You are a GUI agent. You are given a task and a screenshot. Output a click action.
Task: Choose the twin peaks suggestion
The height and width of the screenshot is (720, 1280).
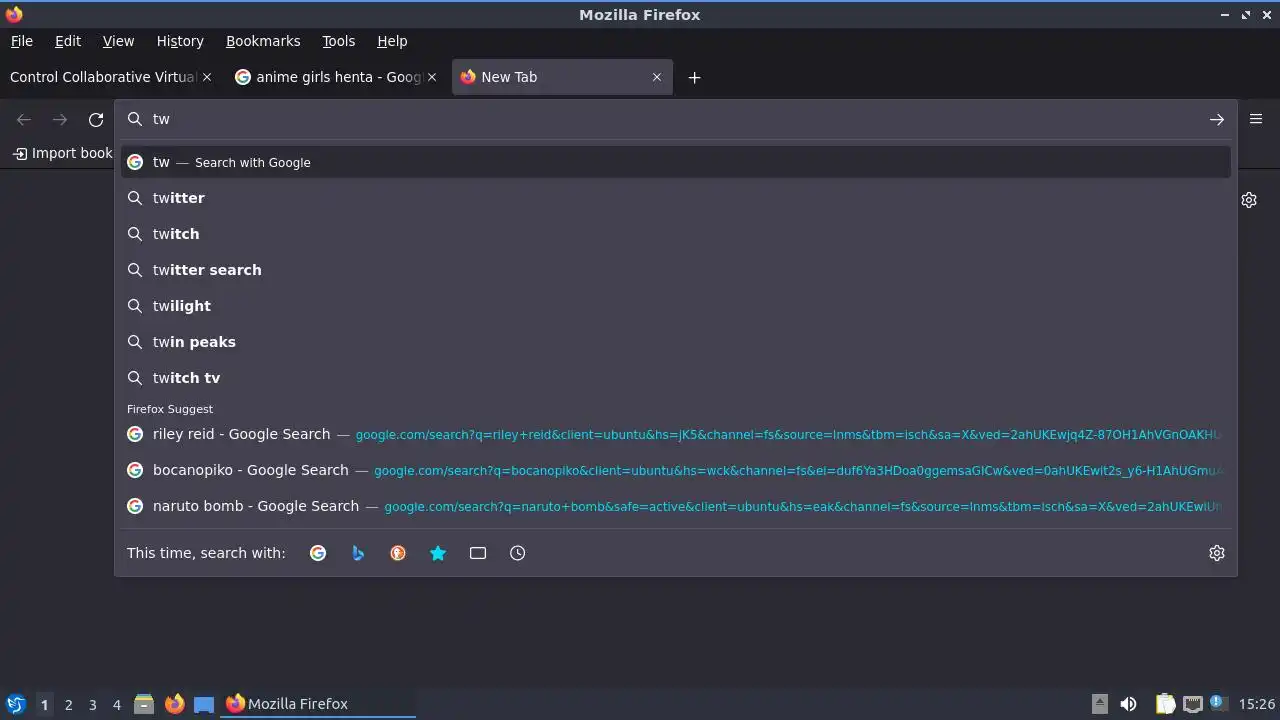point(676,342)
